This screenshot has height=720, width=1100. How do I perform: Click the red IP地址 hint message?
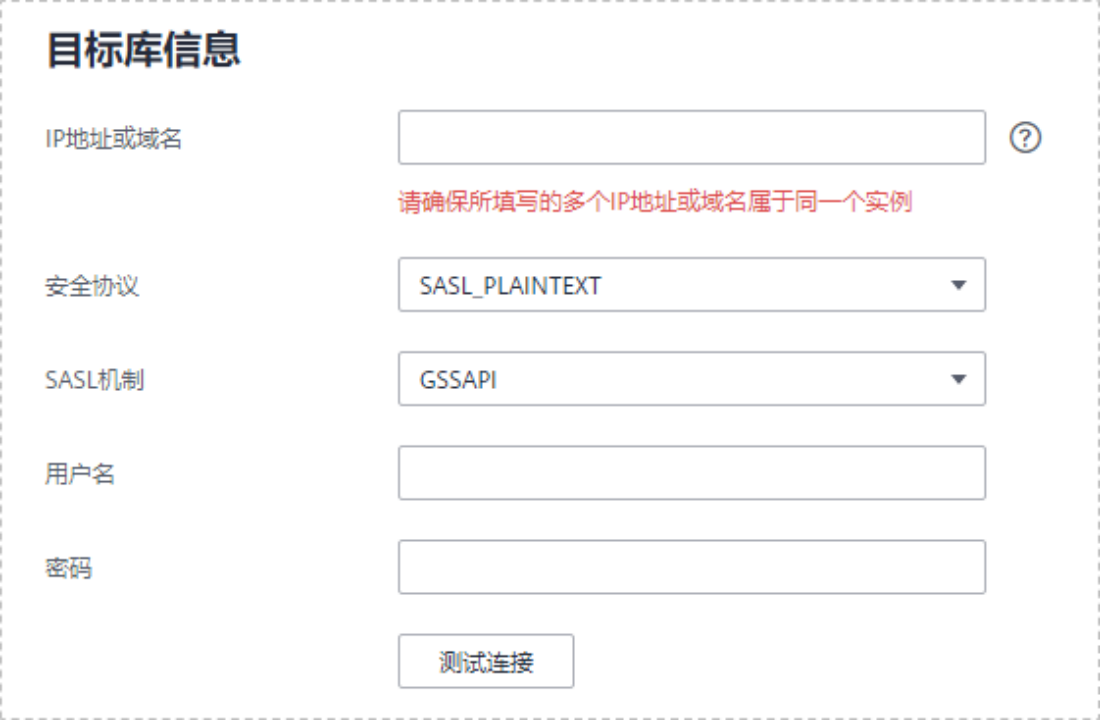click(655, 202)
